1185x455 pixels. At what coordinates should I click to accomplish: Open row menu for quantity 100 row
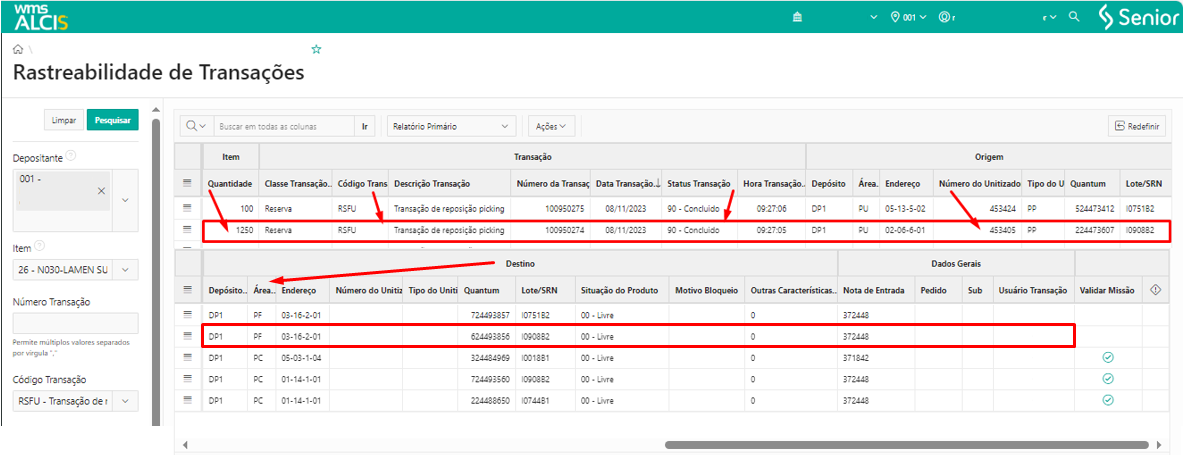187,208
